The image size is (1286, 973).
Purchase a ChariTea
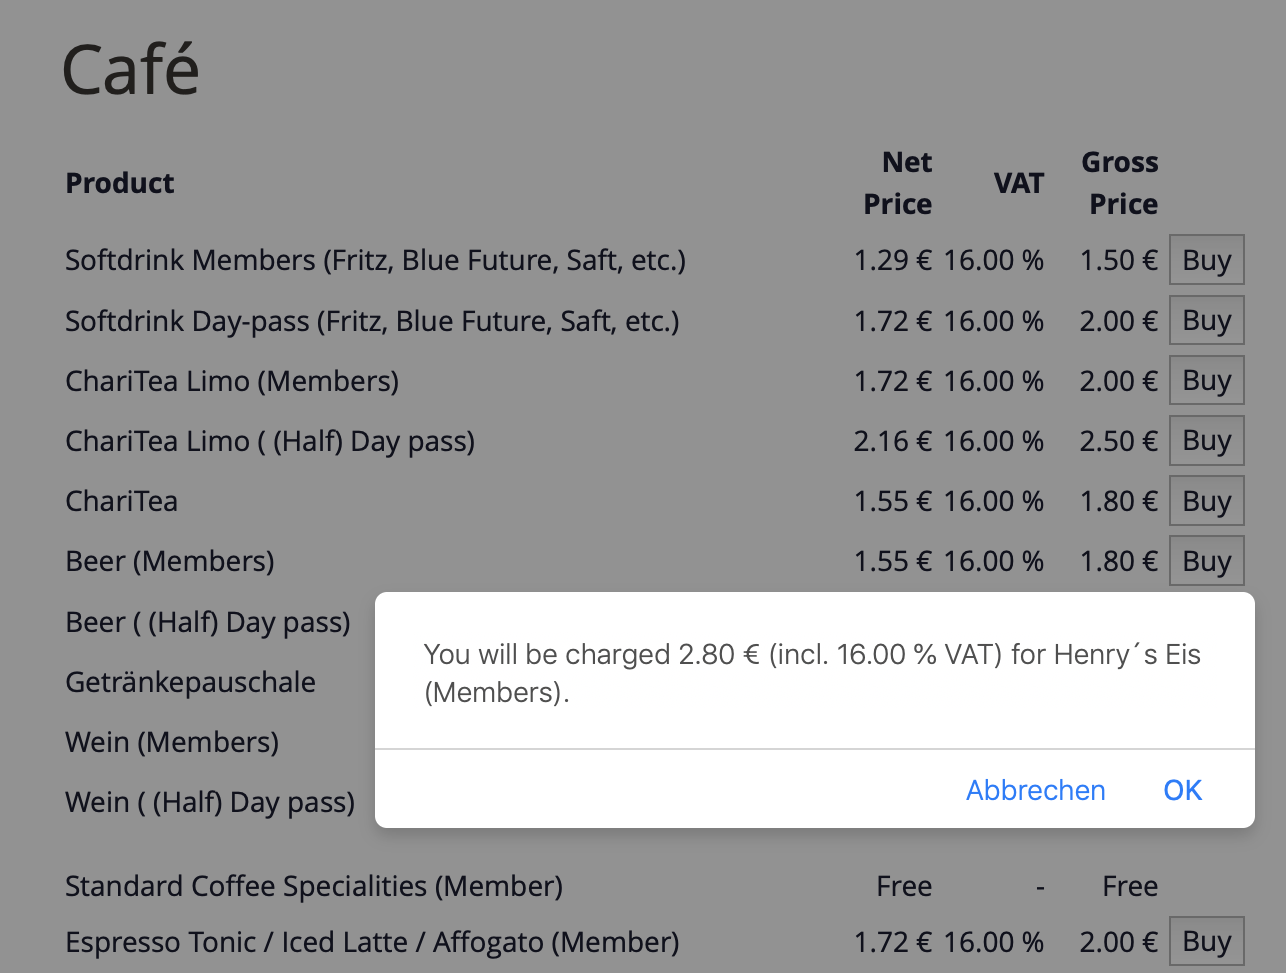(1206, 500)
